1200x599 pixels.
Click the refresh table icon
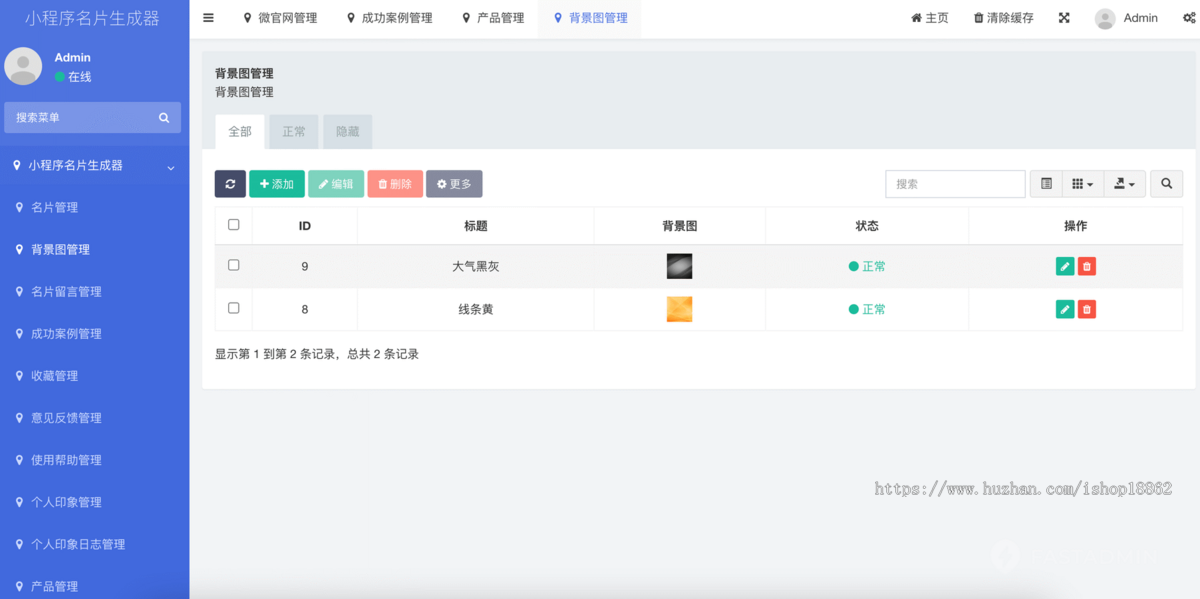pyautogui.click(x=230, y=184)
